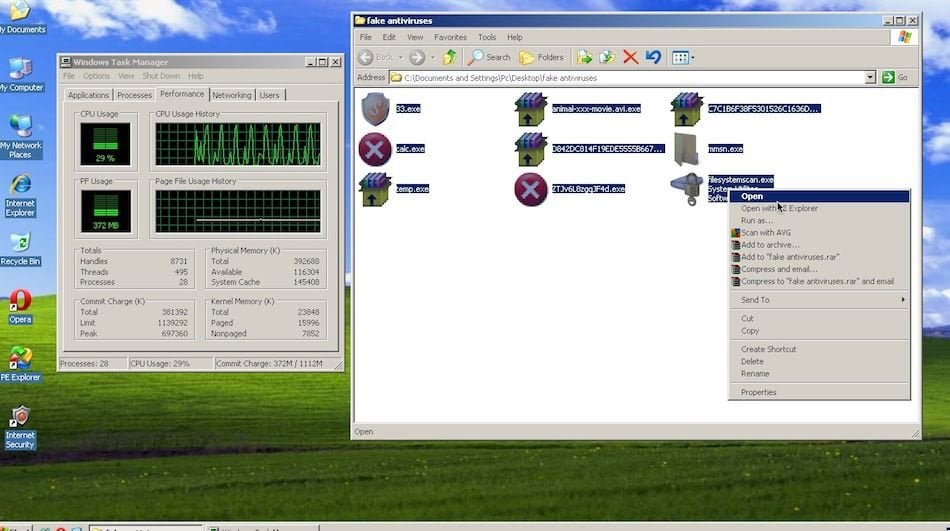Select the mmsn.exe file icon

[689, 149]
